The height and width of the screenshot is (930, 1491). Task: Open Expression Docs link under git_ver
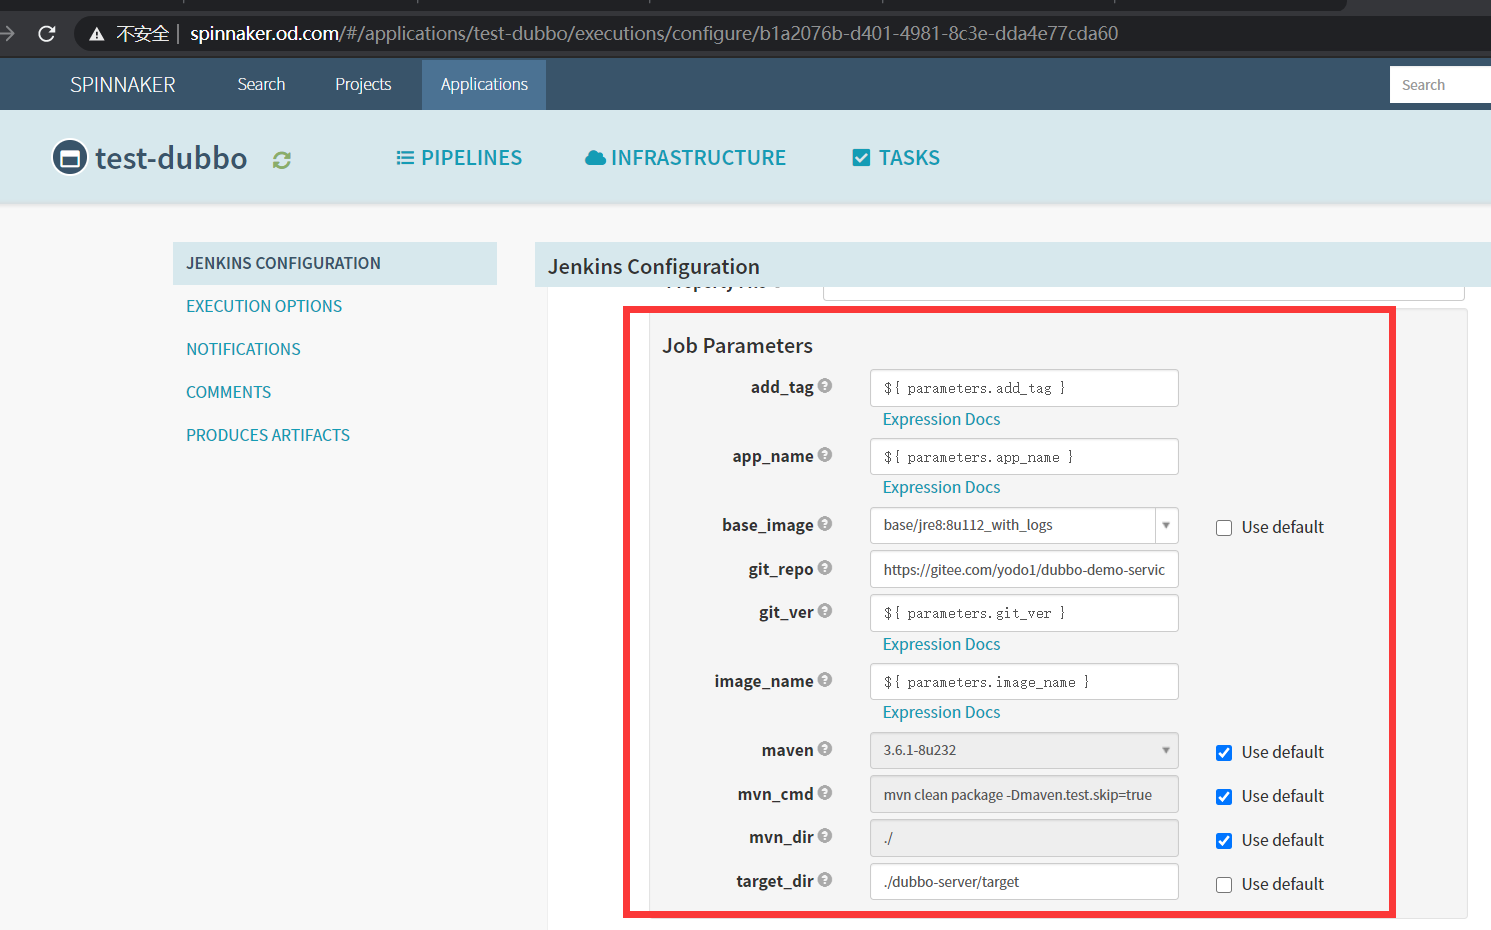coord(941,644)
